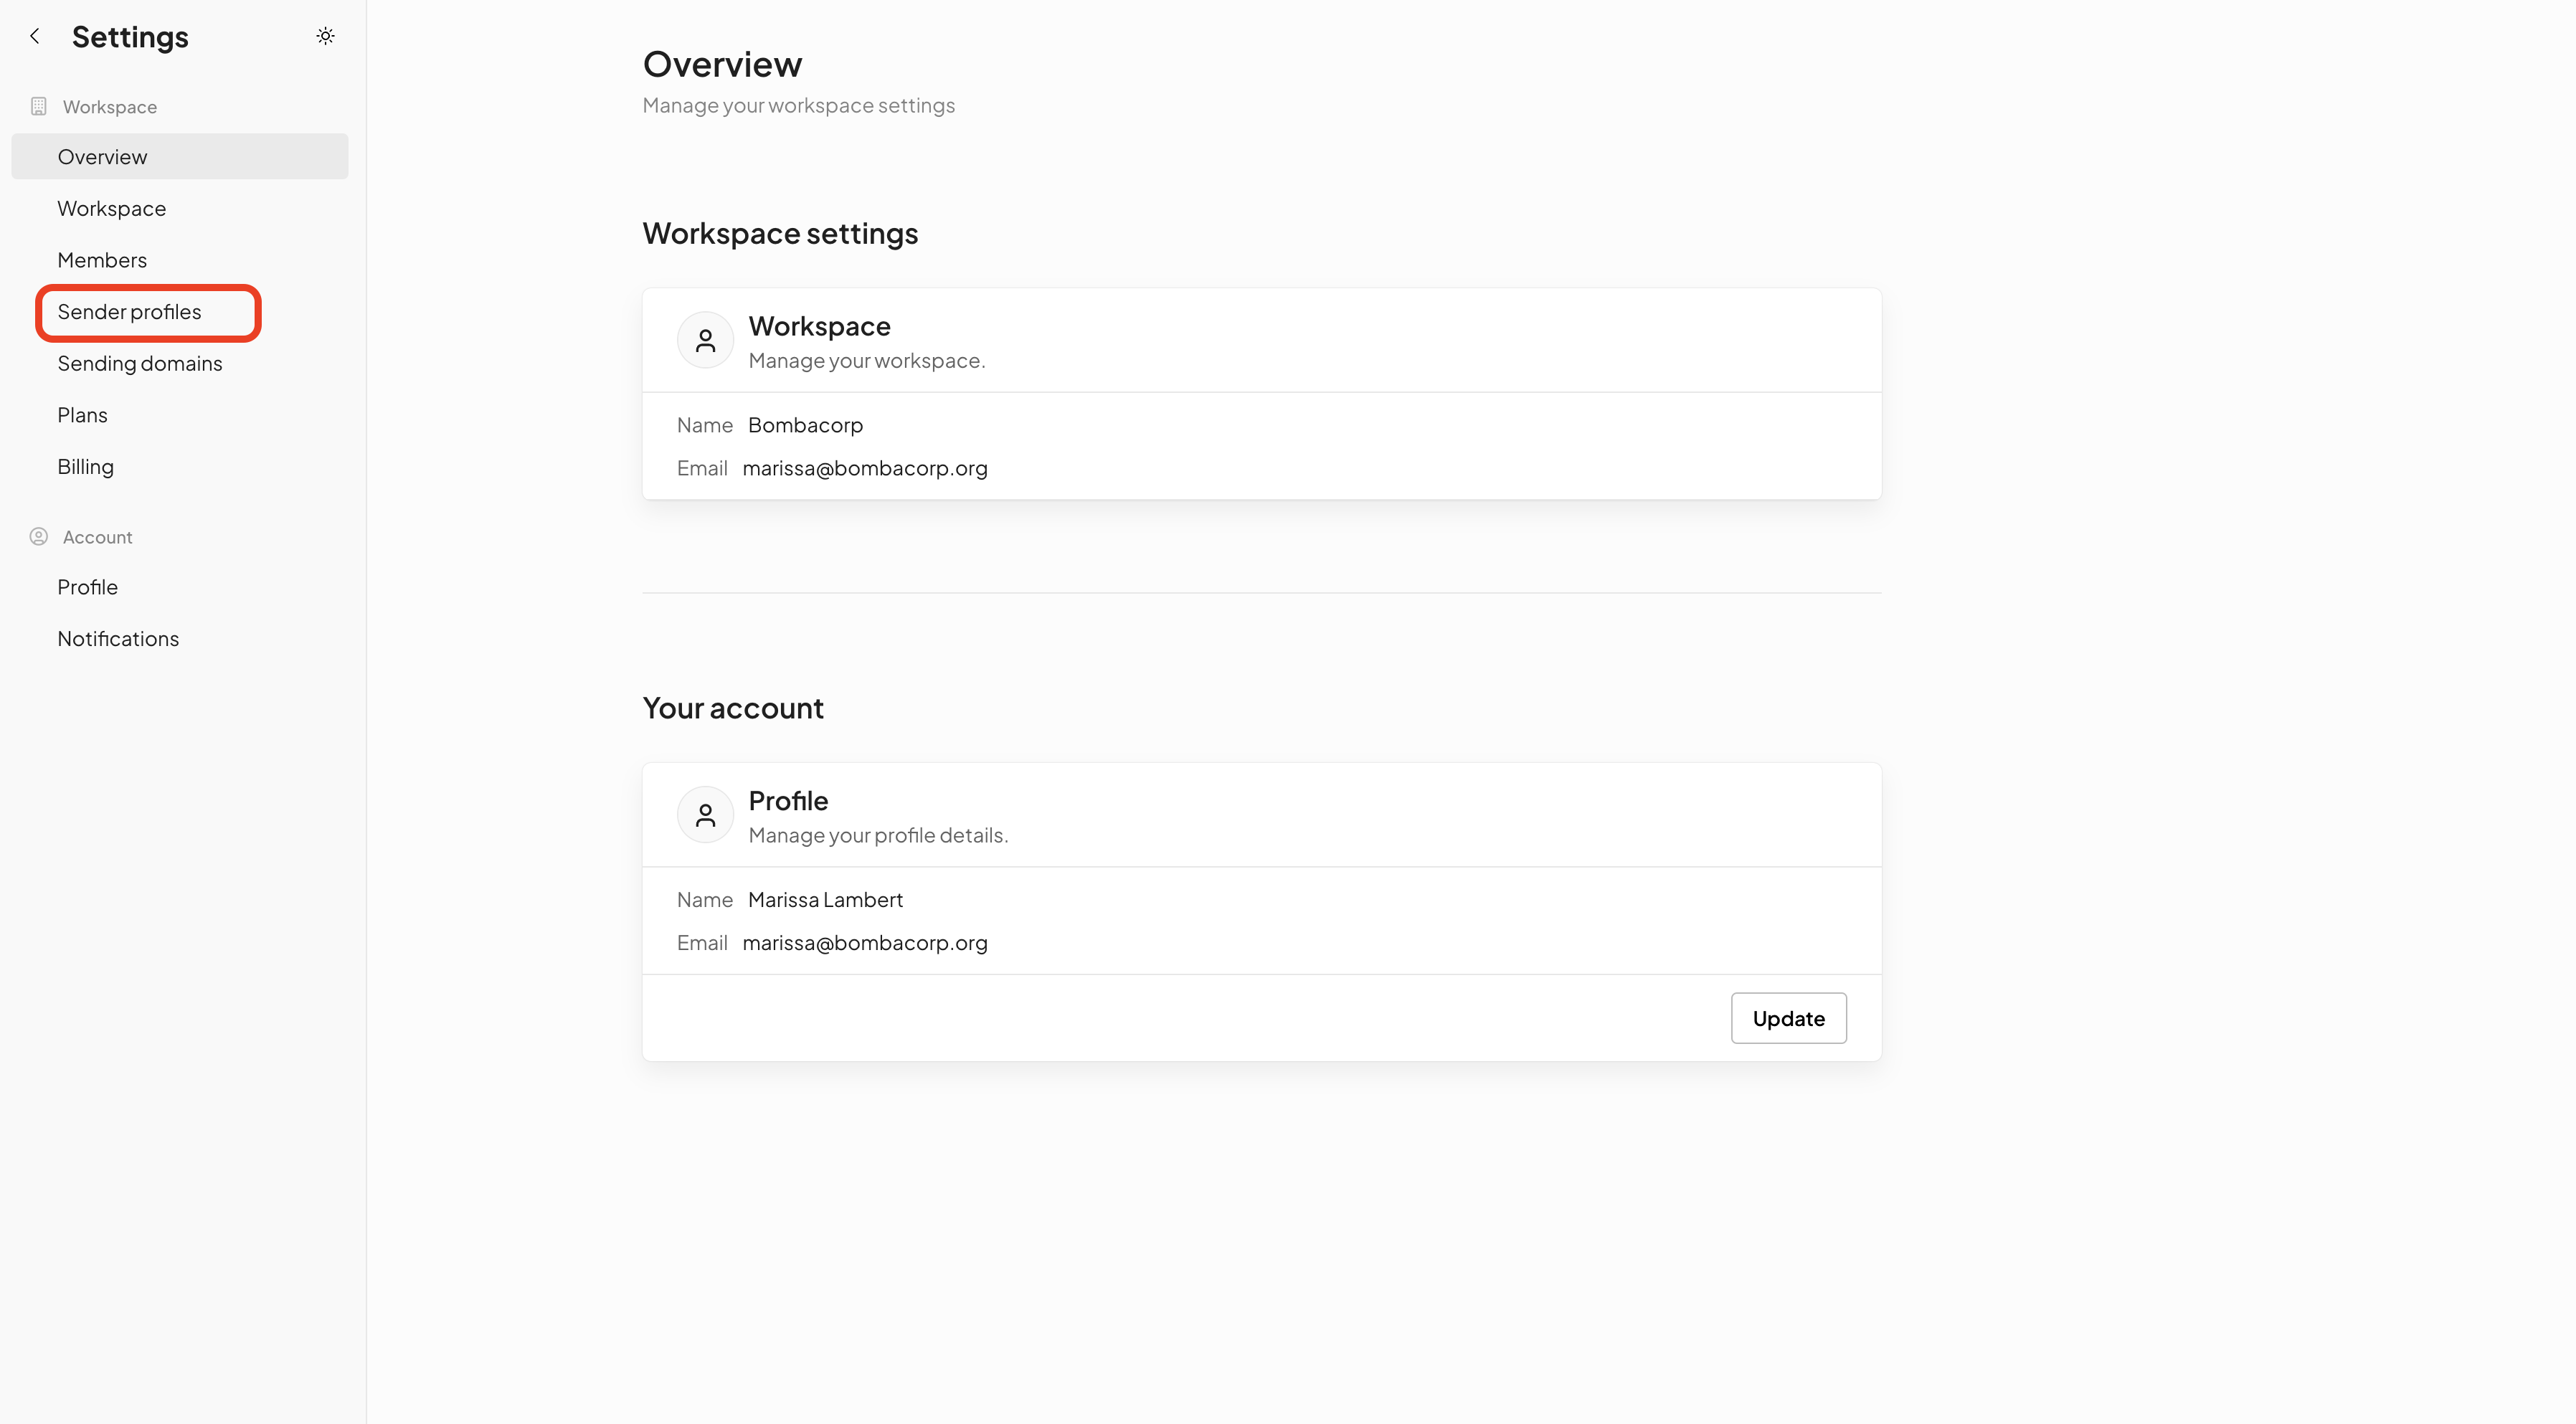Click the back arrow beside Settings
This screenshot has height=1424, width=2576.
click(x=35, y=37)
